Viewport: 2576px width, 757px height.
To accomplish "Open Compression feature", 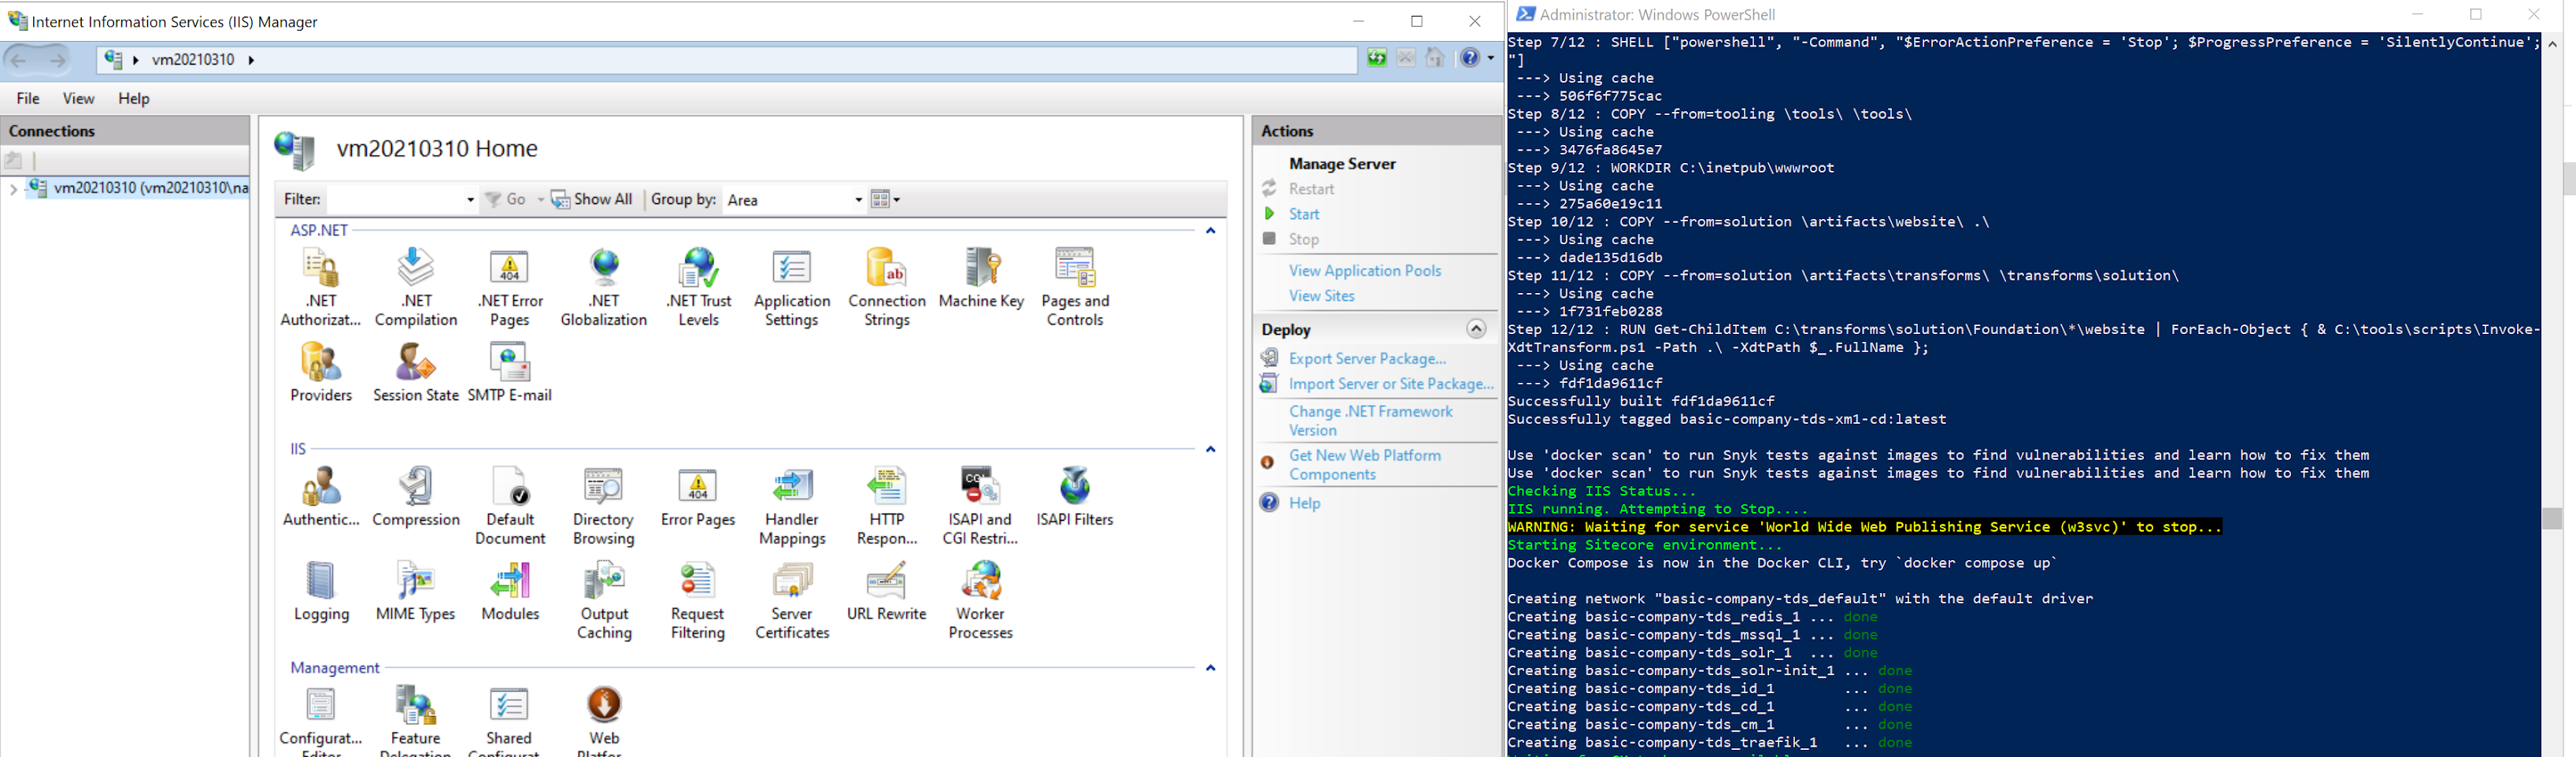I will click(x=415, y=497).
